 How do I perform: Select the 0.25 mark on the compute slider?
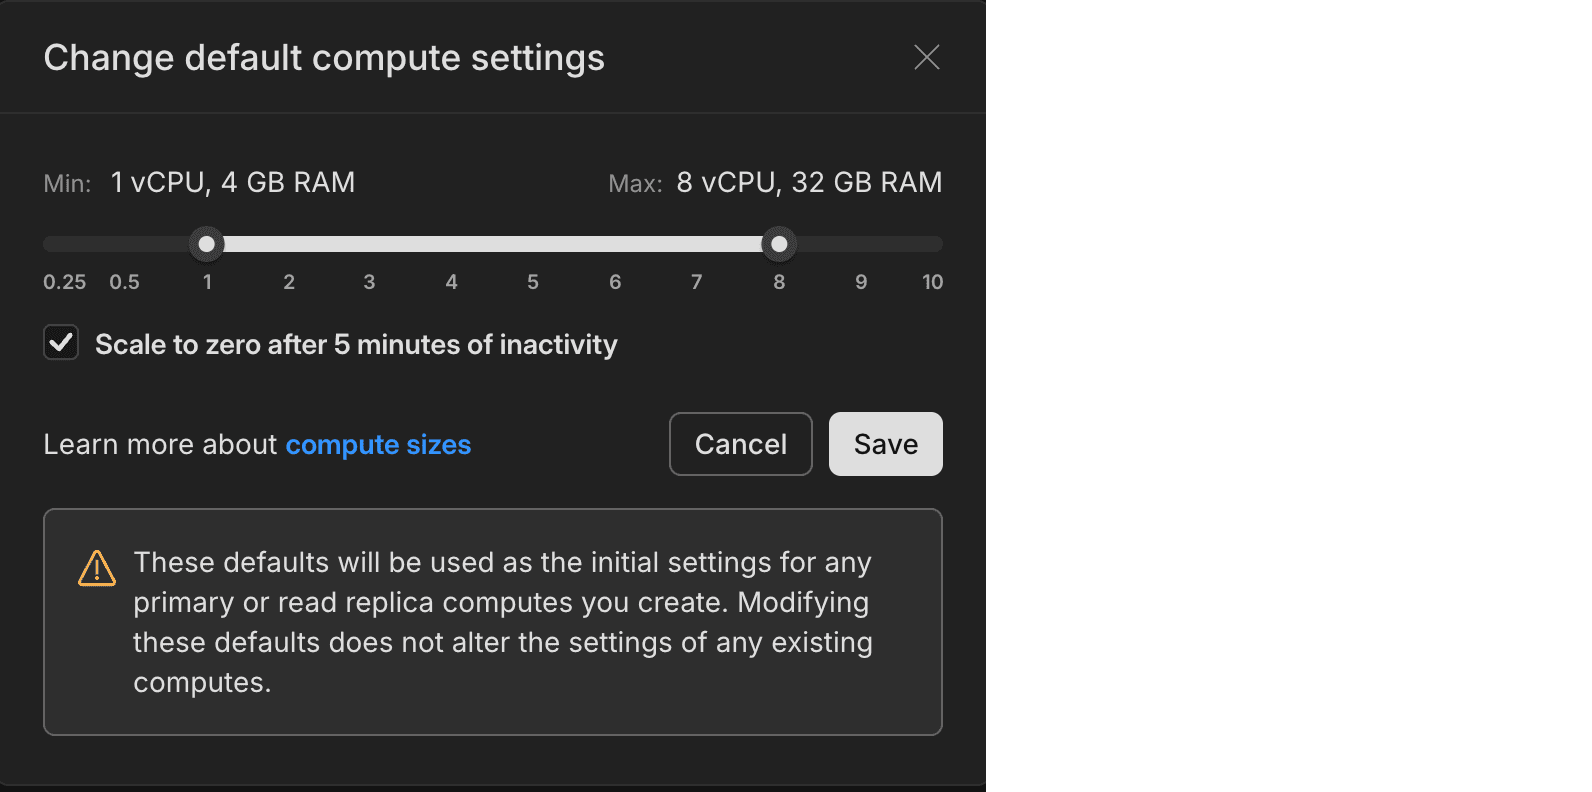coord(64,281)
